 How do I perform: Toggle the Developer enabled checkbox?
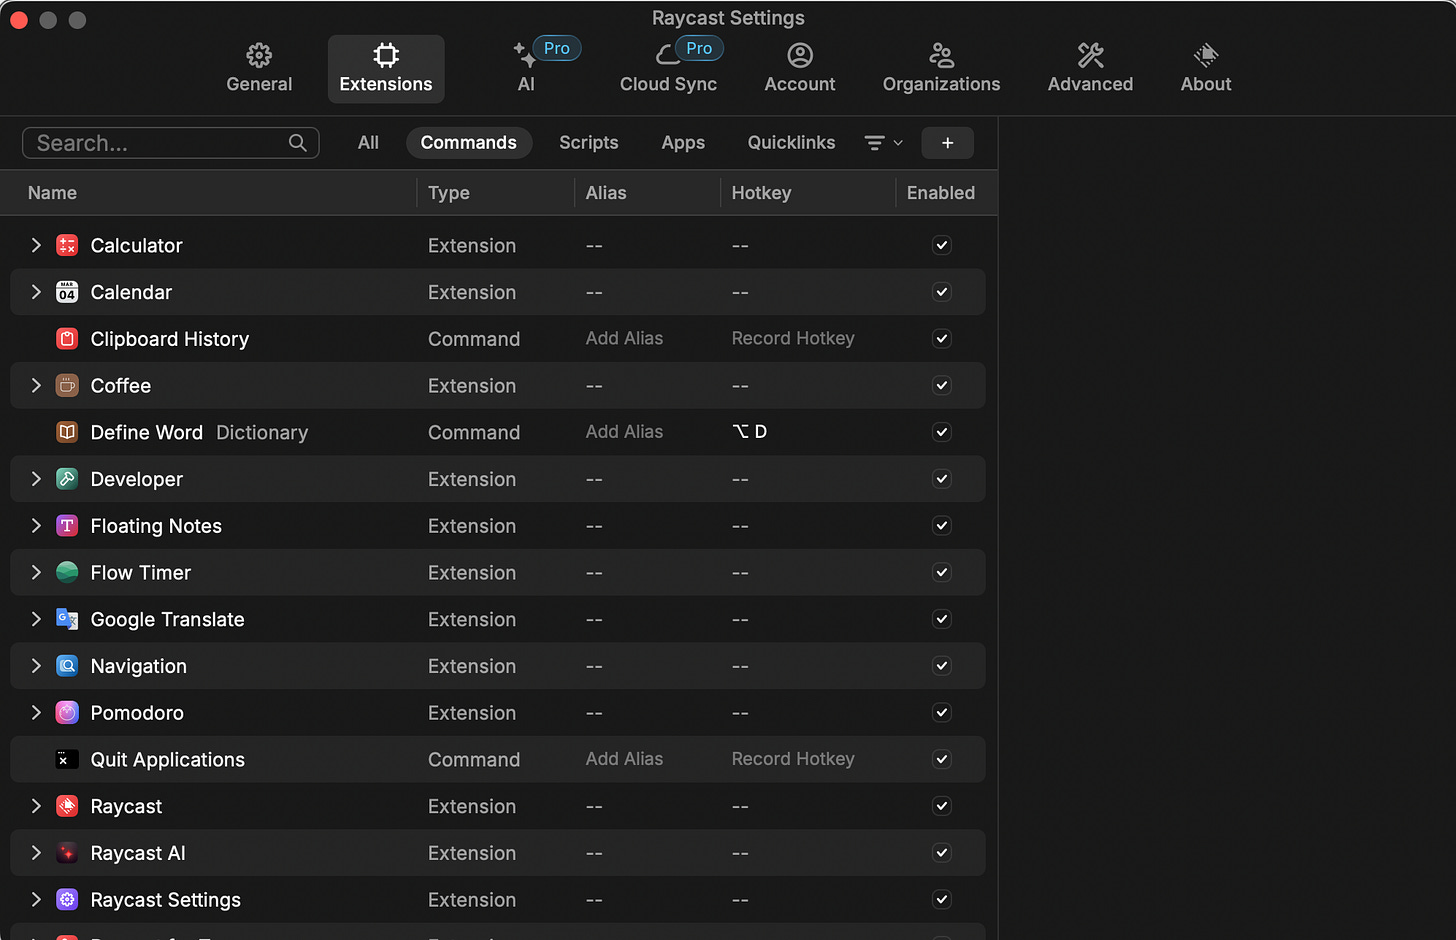tap(941, 479)
